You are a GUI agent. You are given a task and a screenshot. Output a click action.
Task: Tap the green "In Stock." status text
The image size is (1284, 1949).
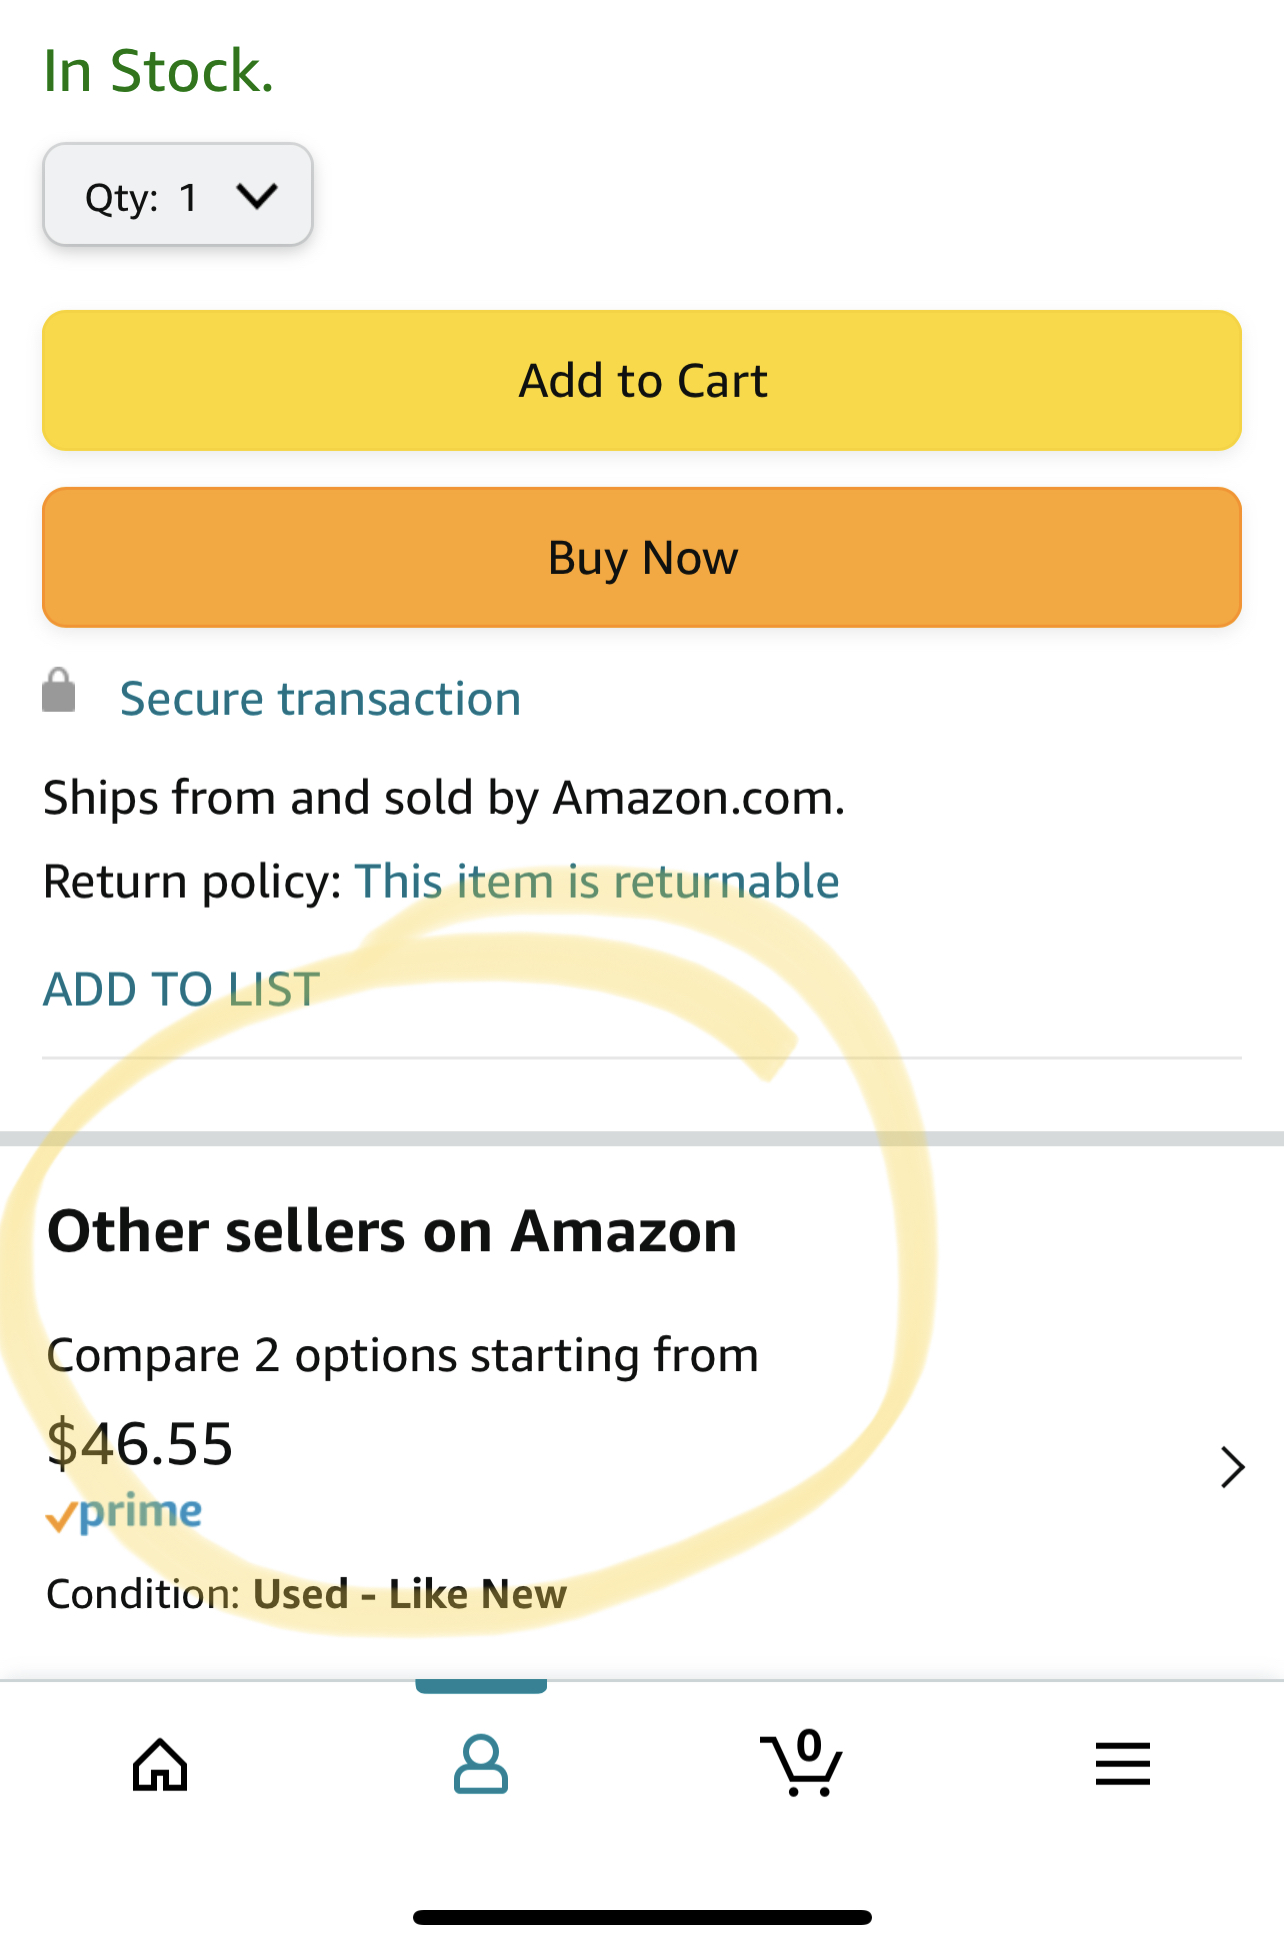click(x=159, y=72)
